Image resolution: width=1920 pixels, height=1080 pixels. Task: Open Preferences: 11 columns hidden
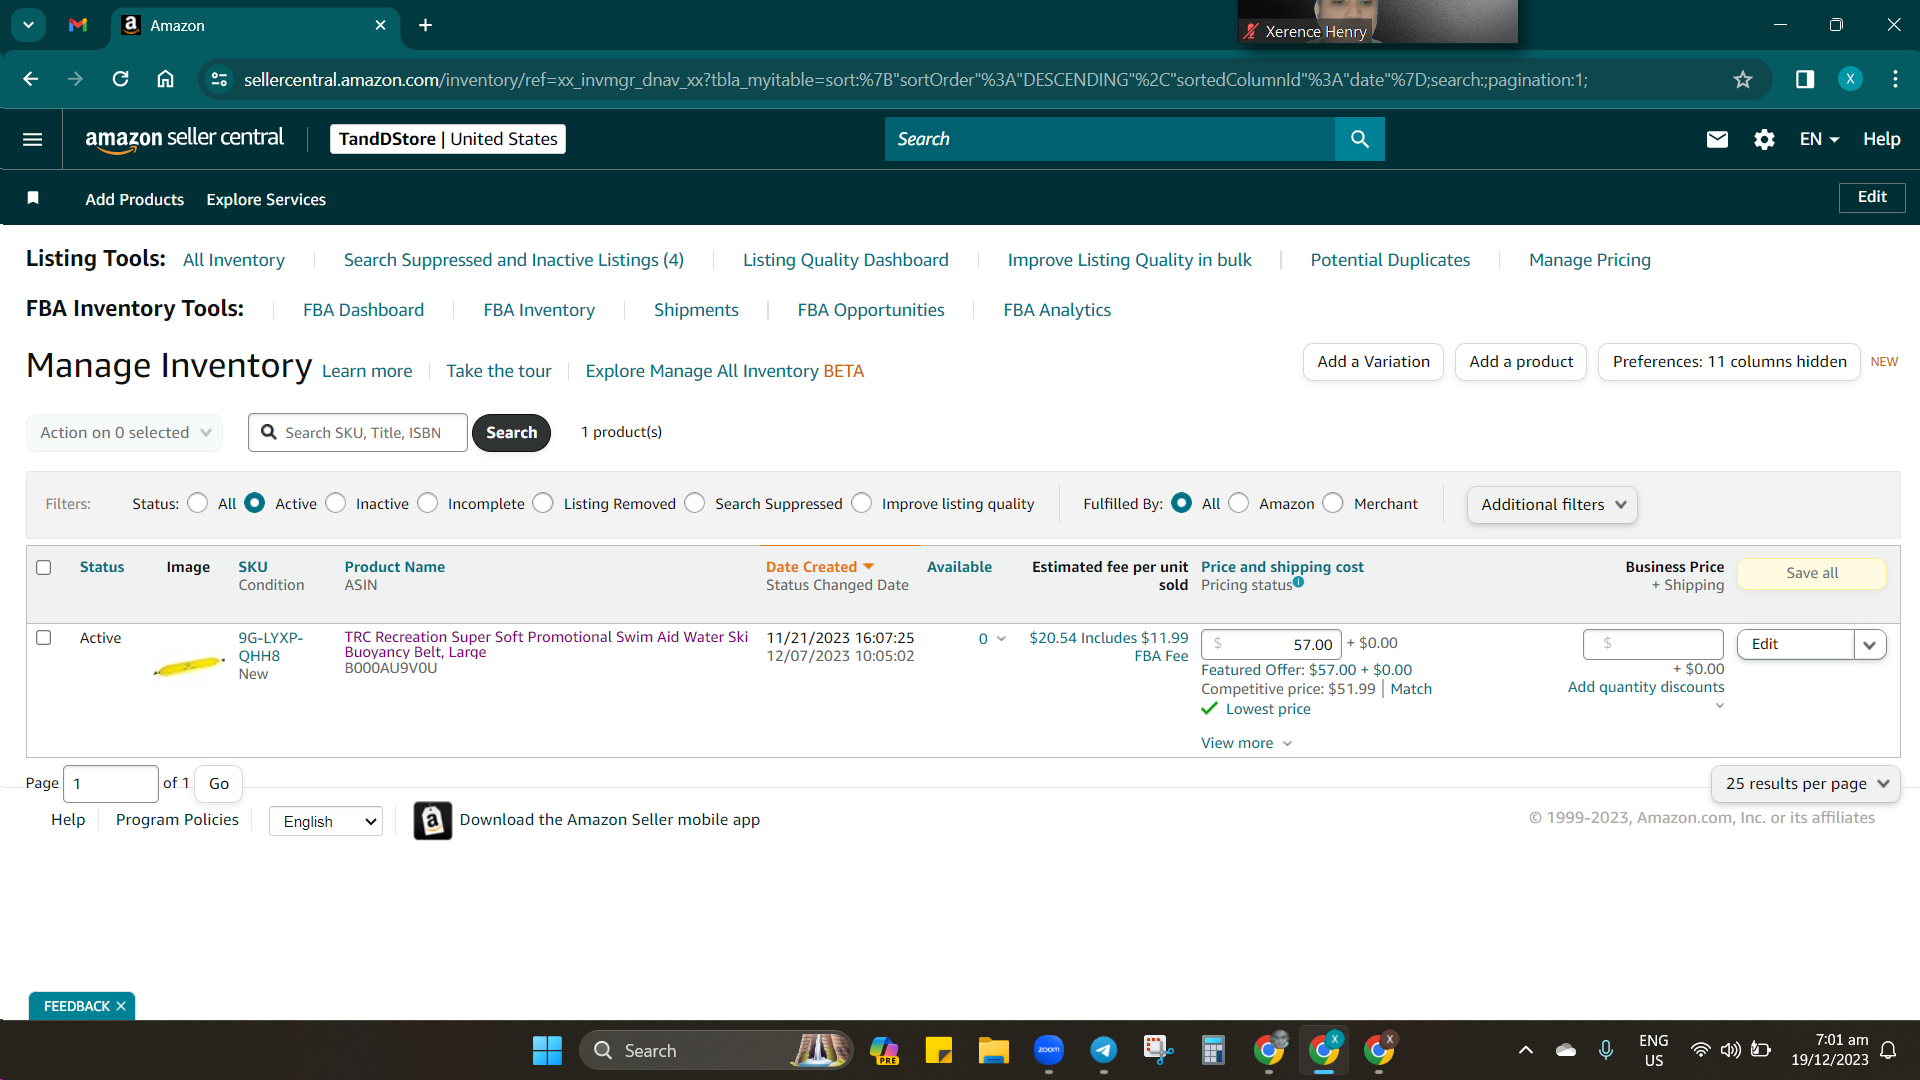1729,362
